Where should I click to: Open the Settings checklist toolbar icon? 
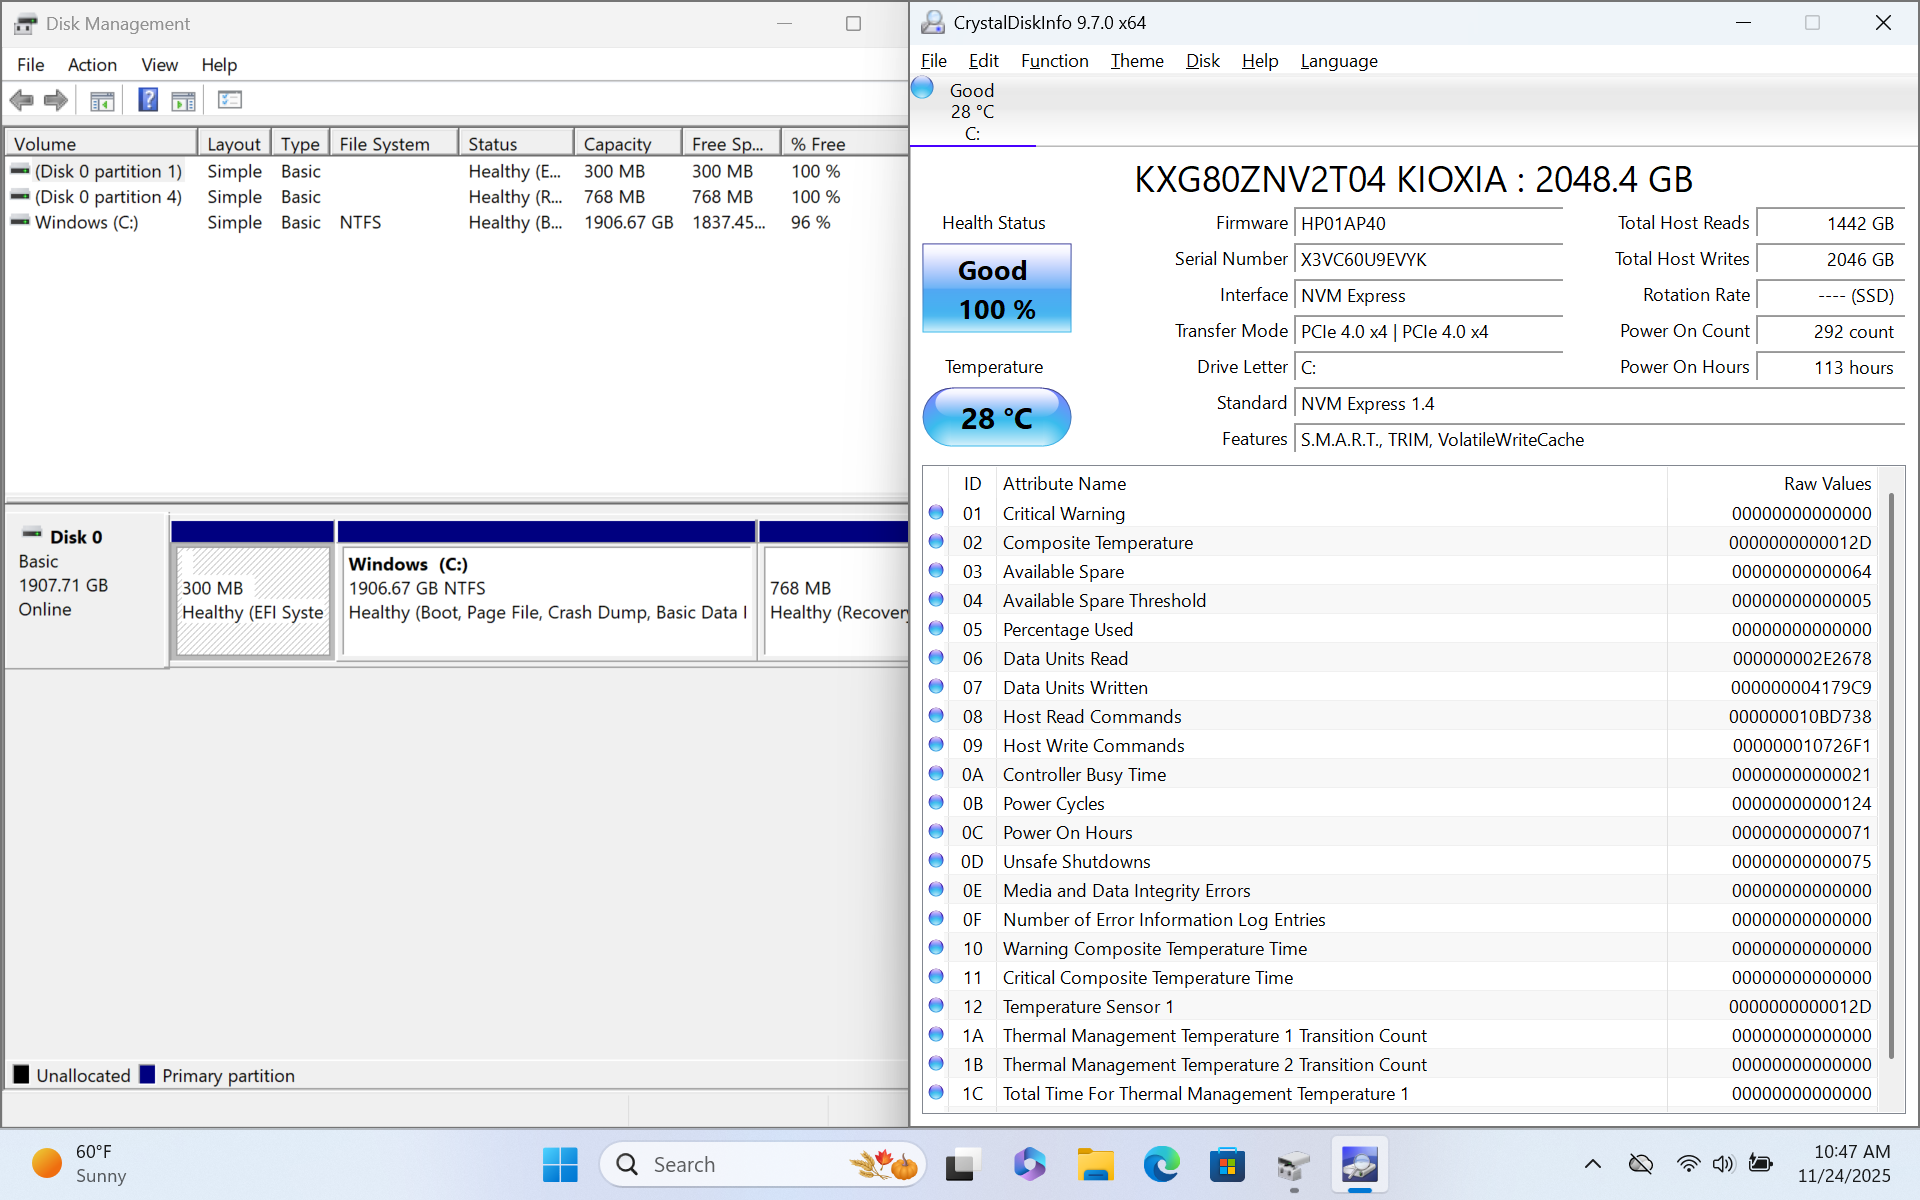(x=230, y=100)
